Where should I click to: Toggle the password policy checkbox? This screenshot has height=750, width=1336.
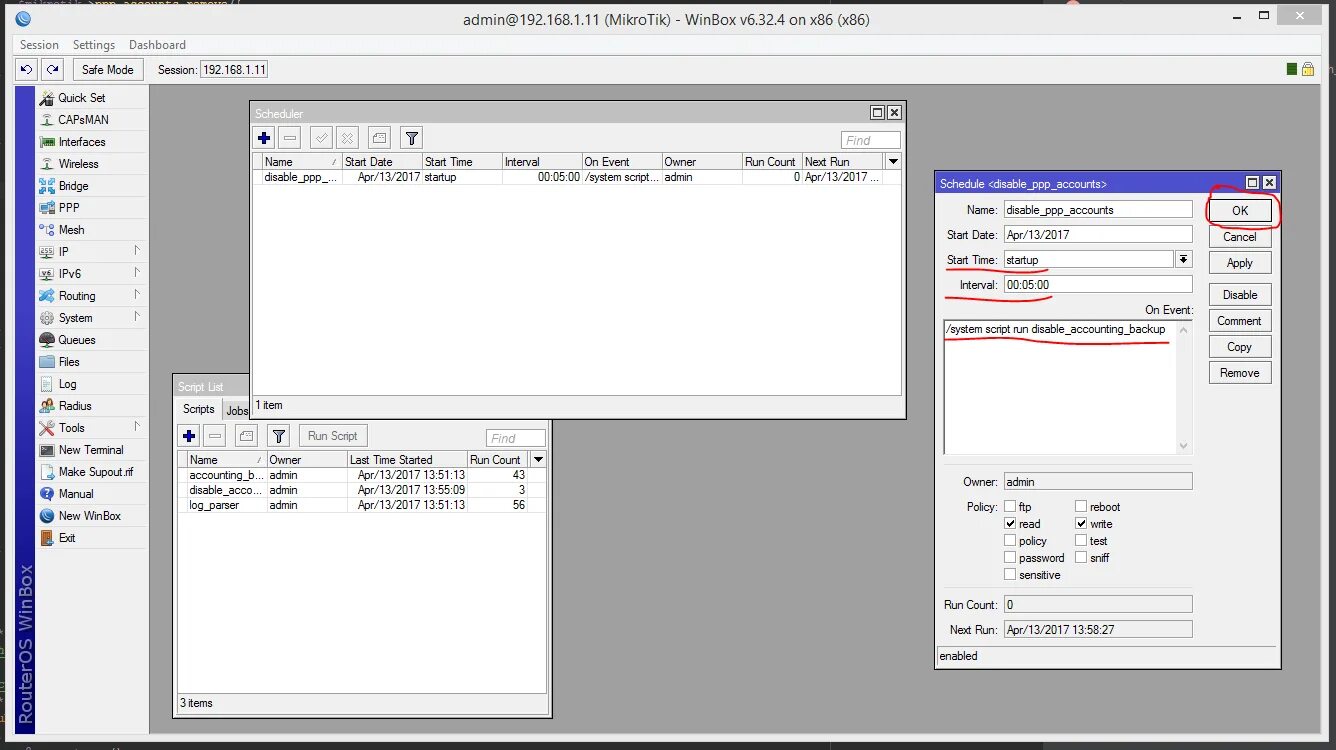(1010, 558)
